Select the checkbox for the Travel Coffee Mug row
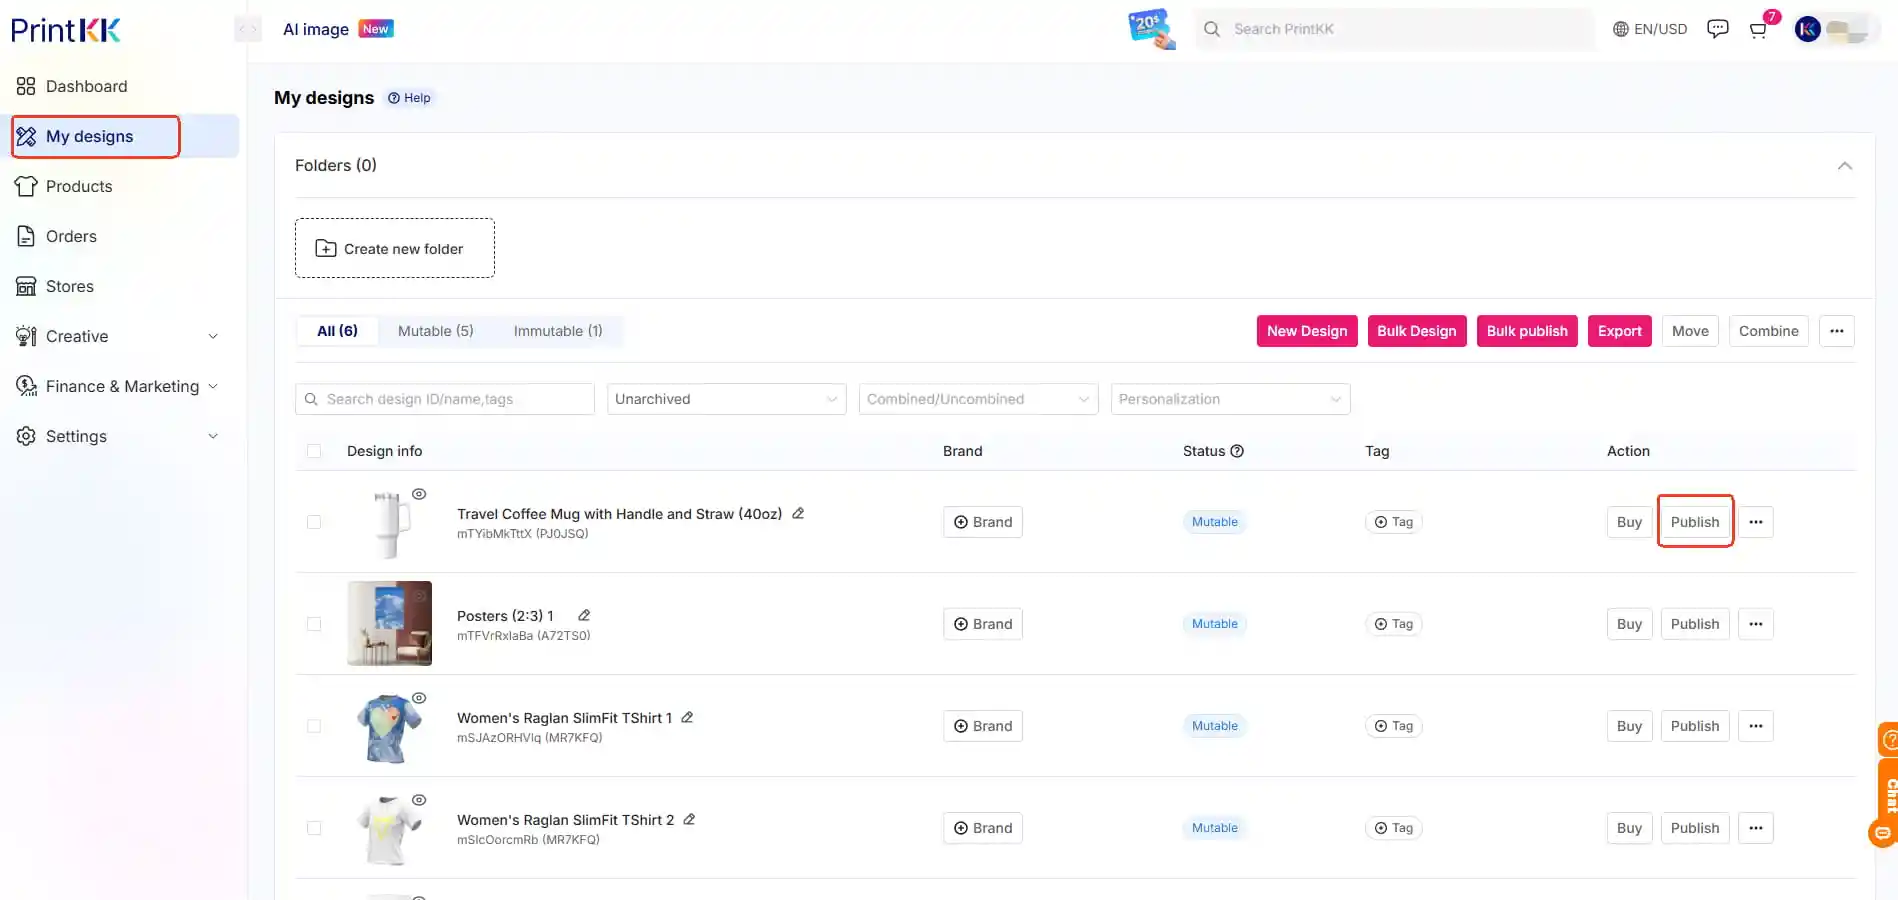 (314, 521)
